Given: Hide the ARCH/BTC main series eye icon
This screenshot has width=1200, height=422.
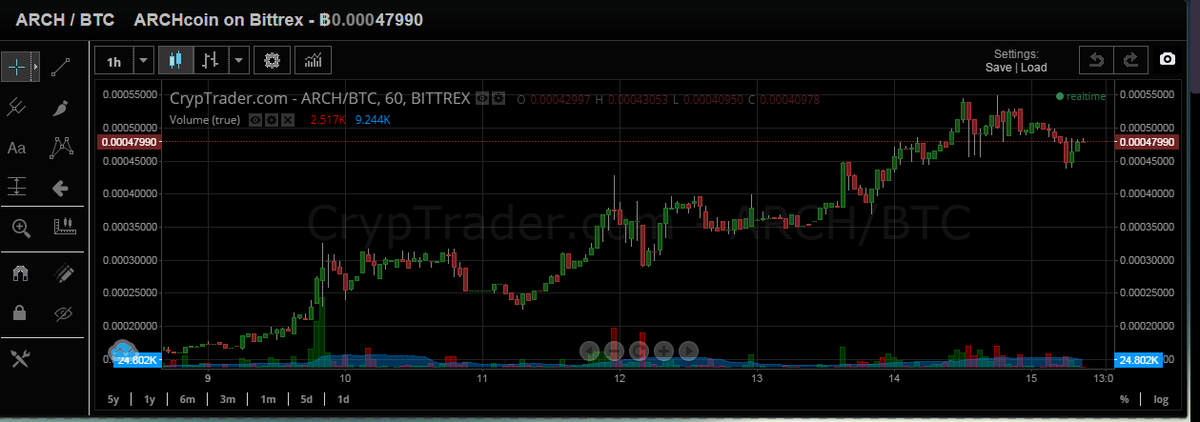Looking at the screenshot, I should pyautogui.click(x=481, y=99).
